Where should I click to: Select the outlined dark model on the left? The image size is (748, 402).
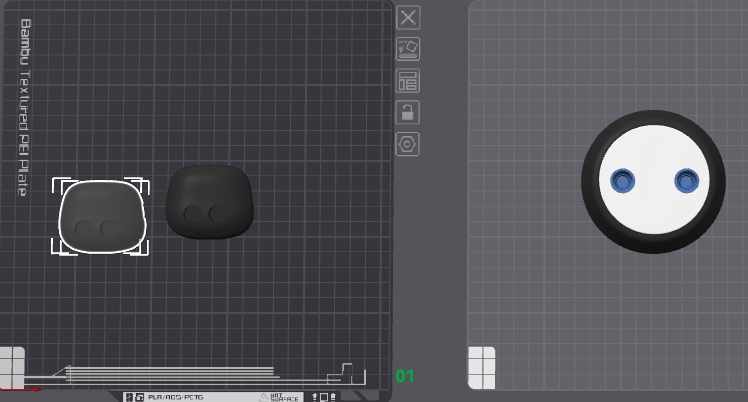[x=102, y=216]
